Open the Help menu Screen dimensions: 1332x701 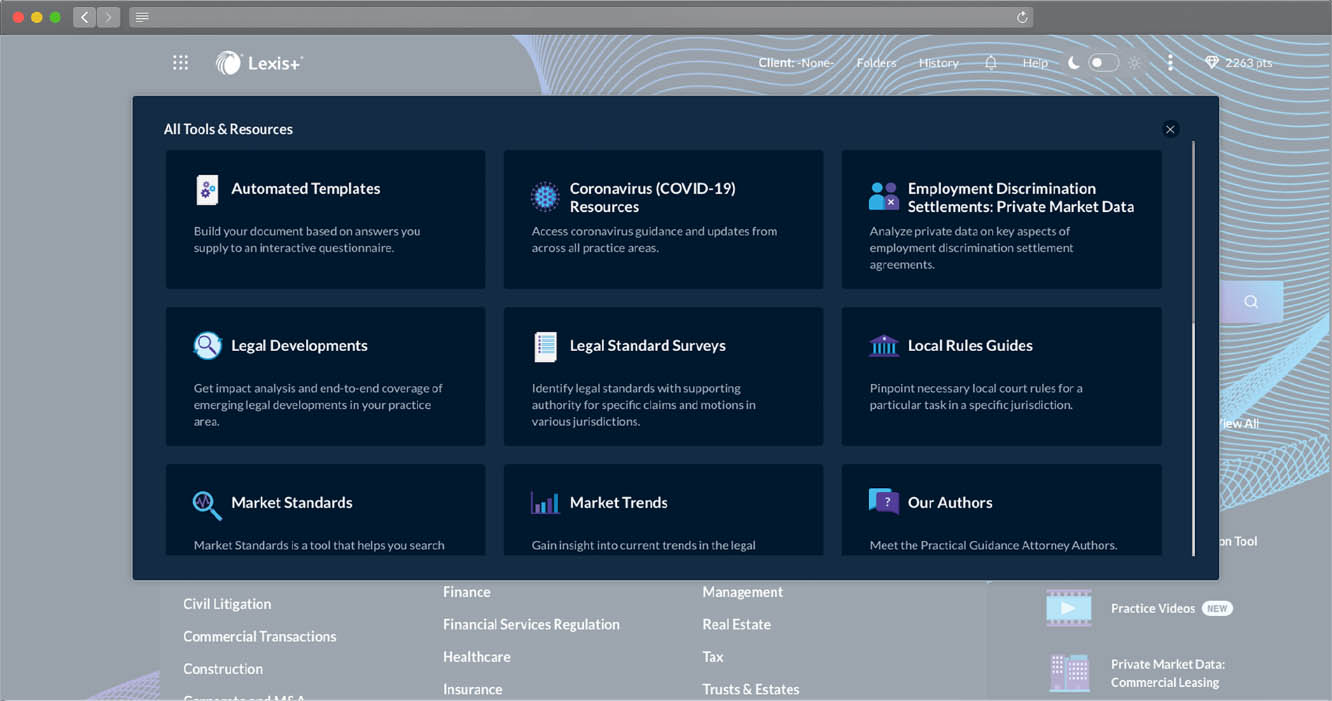tap(1035, 63)
